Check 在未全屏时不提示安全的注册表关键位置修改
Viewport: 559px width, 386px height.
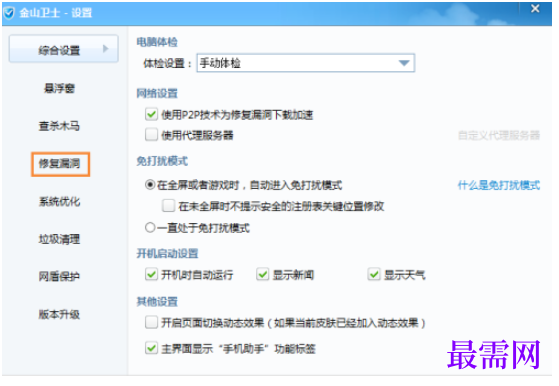[x=168, y=206]
